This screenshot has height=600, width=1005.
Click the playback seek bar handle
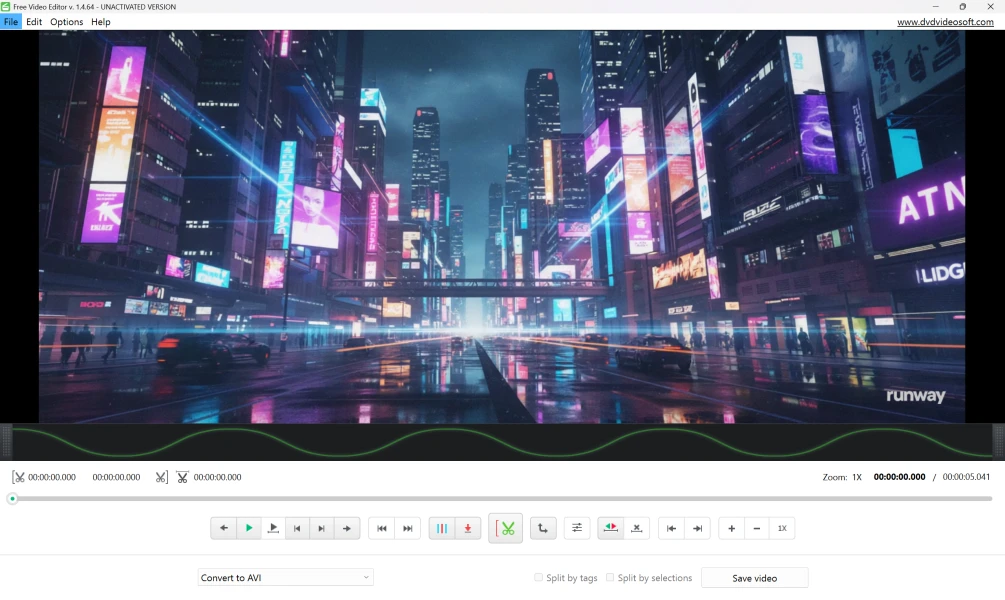(13, 498)
